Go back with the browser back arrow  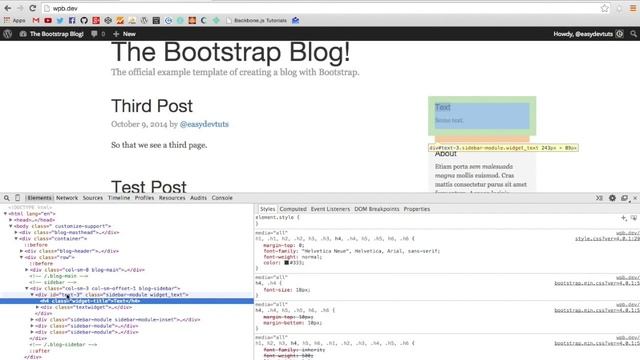(7, 8)
